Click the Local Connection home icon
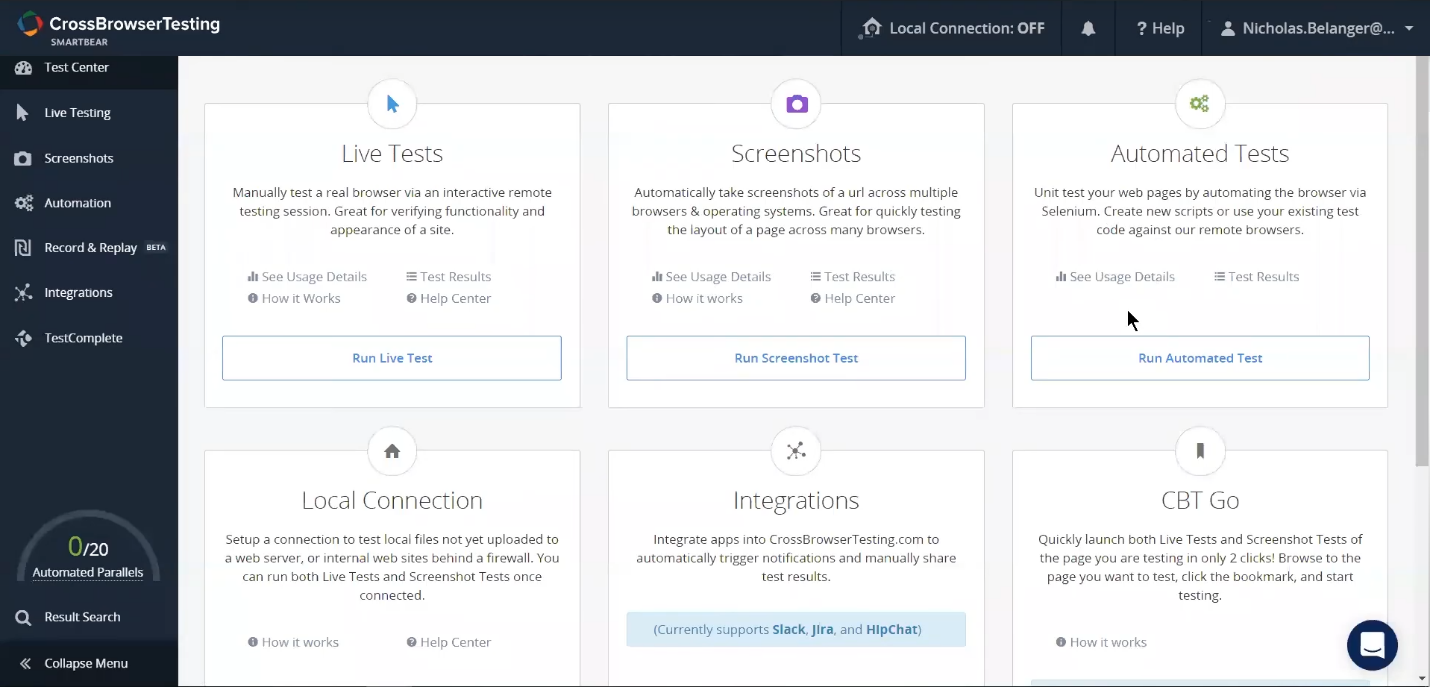This screenshot has height=687, width=1430. point(392,451)
